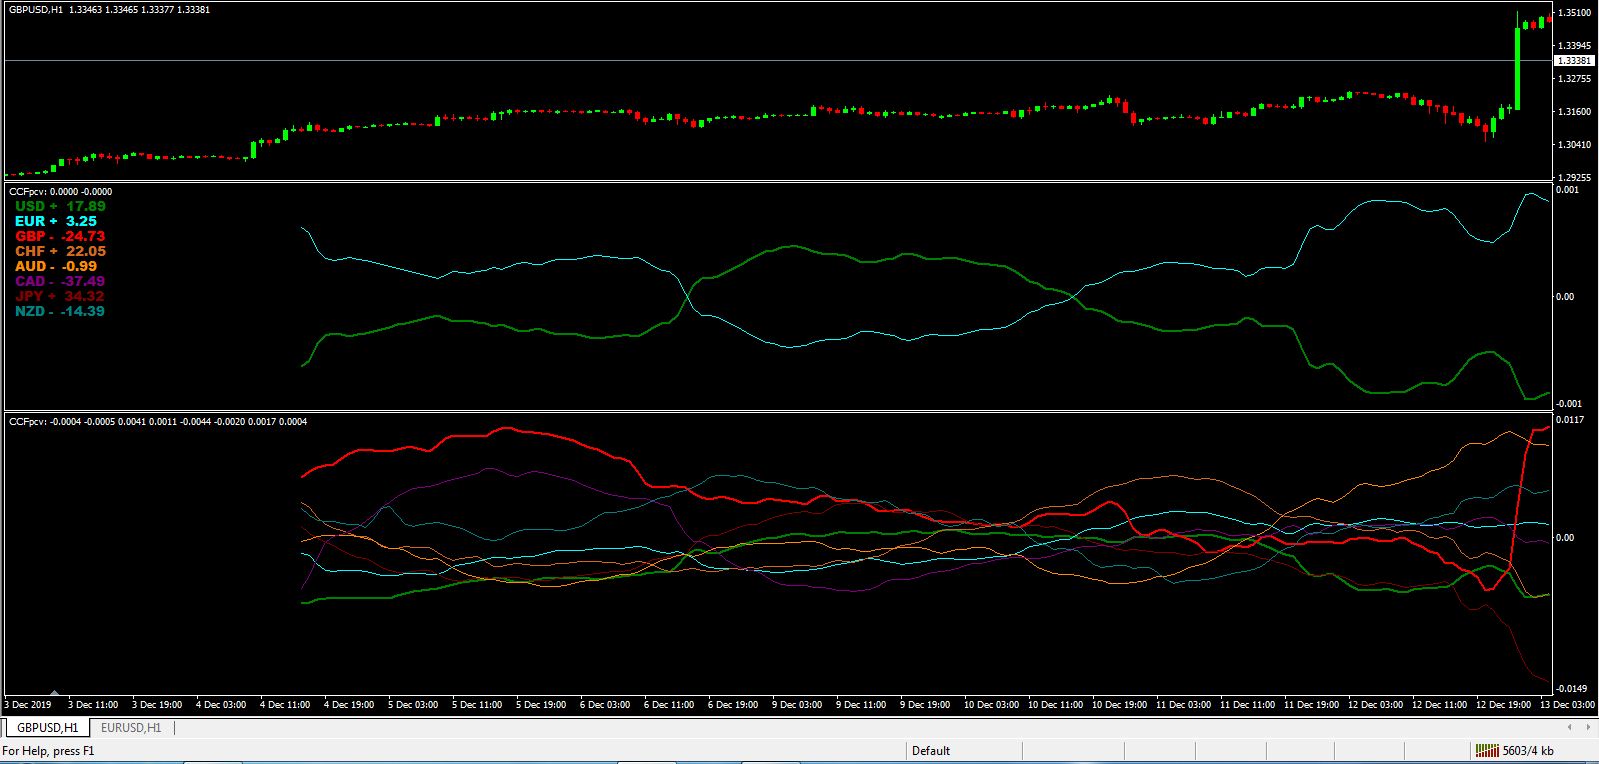Click the 5603/4 kb traffic indicator

[x=1528, y=750]
